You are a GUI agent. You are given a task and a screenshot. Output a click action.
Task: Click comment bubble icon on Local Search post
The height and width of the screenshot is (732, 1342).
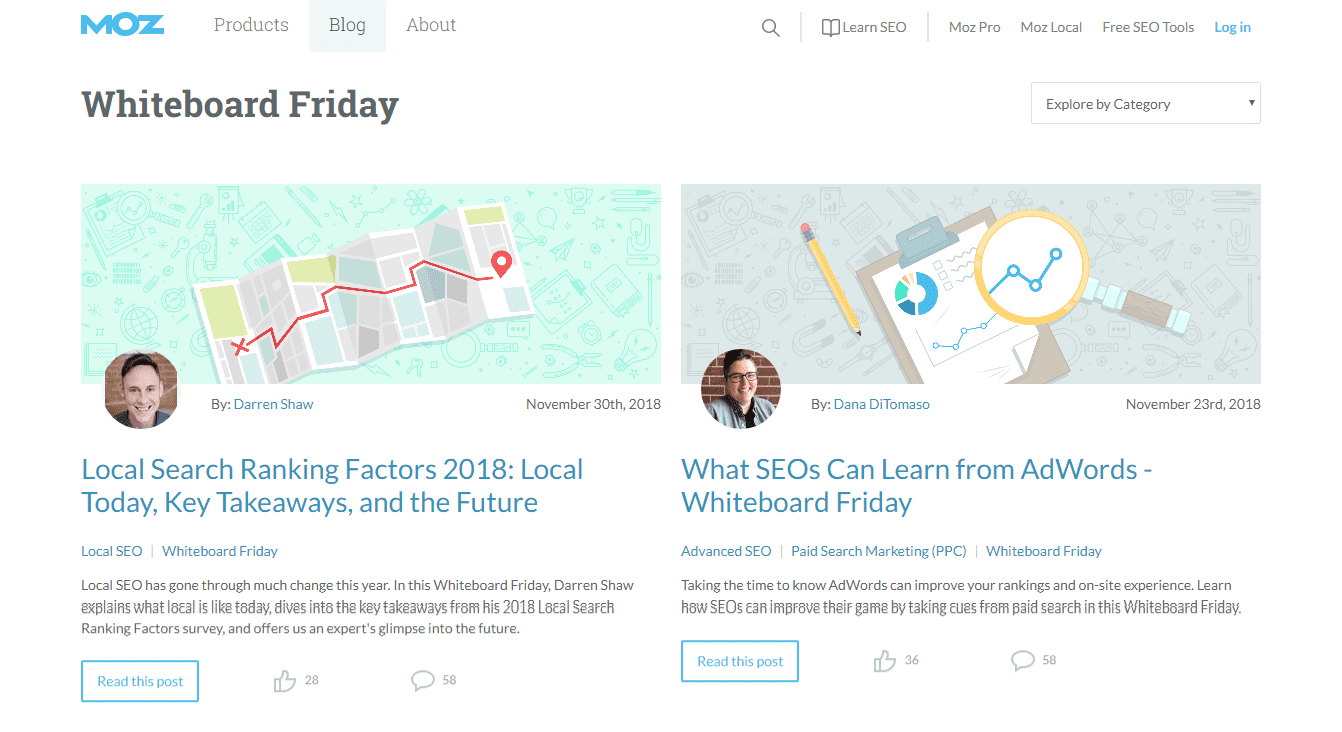tap(423, 681)
